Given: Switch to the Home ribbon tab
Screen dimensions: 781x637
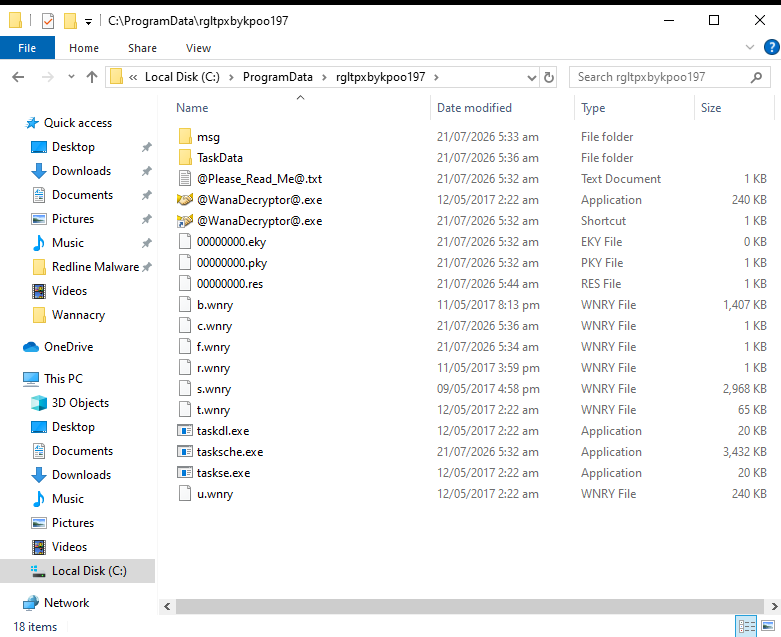Looking at the screenshot, I should click(84, 48).
